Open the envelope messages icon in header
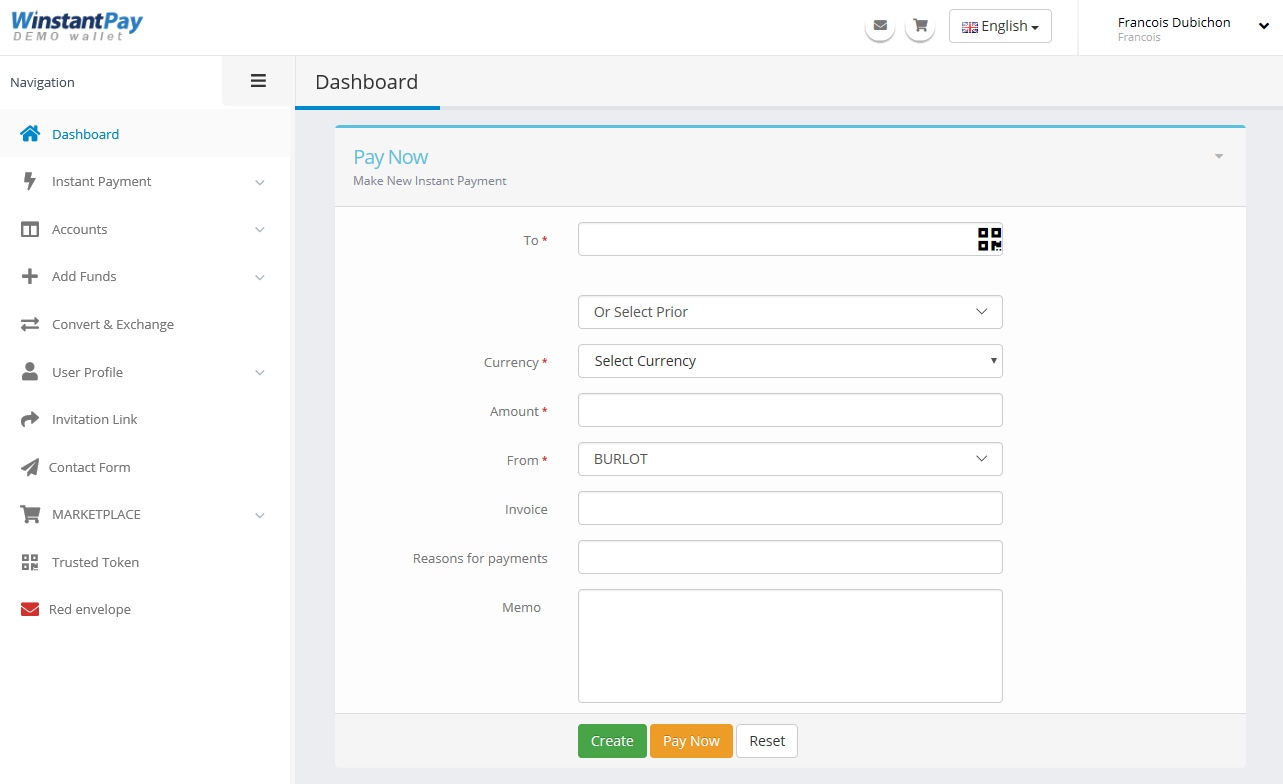This screenshot has width=1283, height=784. pyautogui.click(x=880, y=26)
